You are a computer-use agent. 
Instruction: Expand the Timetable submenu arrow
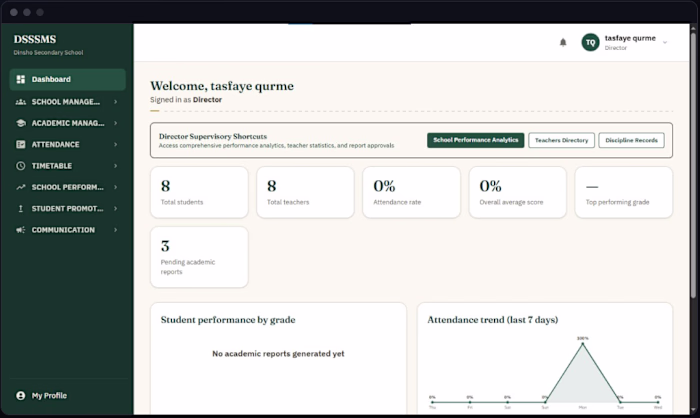click(116, 166)
